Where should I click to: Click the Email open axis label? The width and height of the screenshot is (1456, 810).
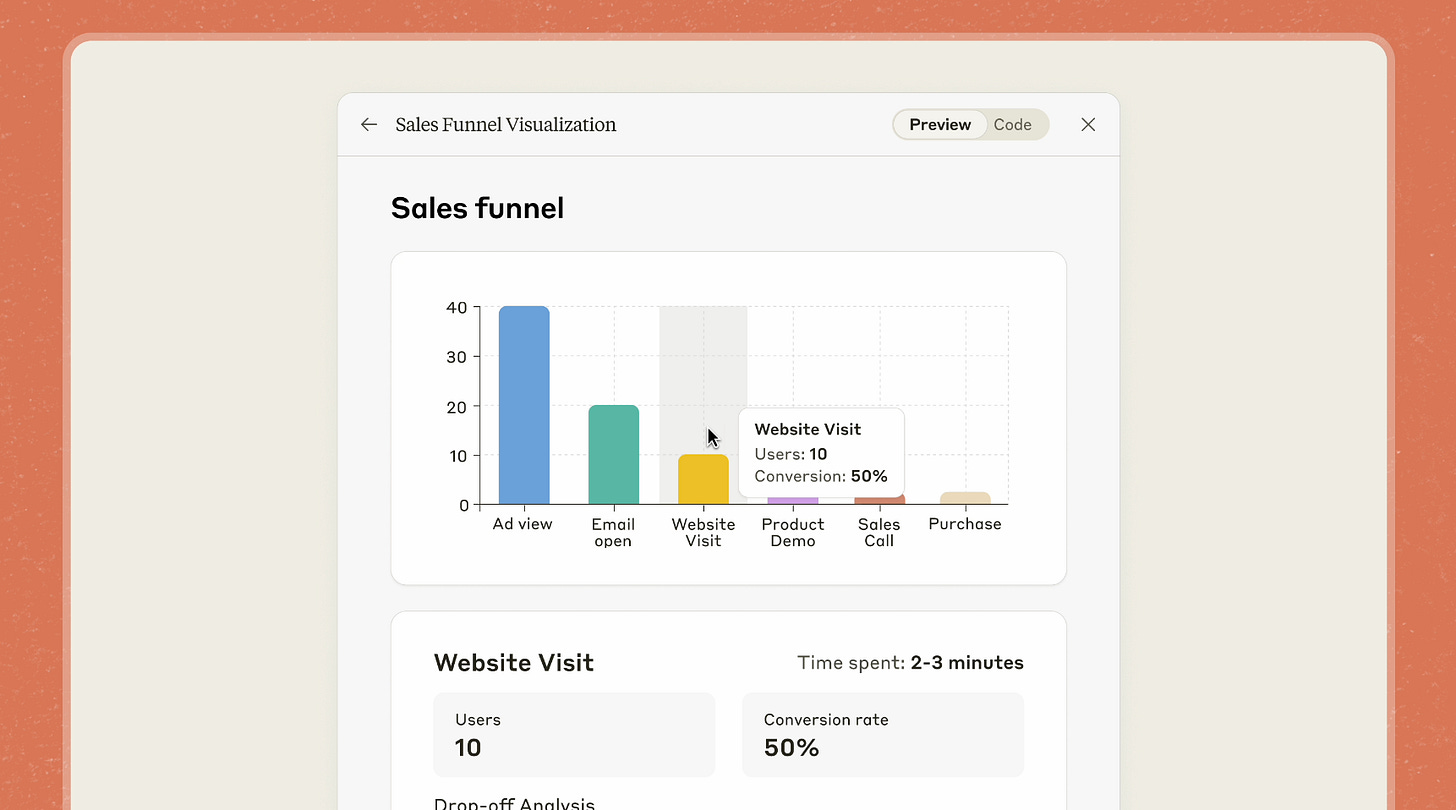[613, 532]
